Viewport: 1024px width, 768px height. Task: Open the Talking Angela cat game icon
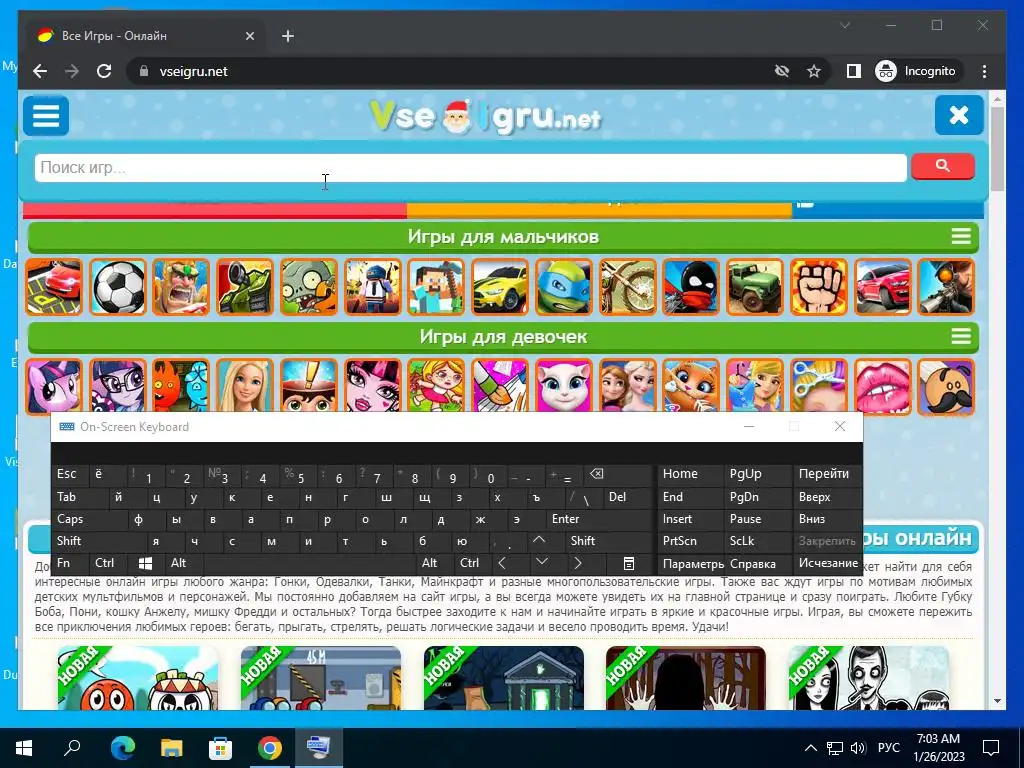564,387
